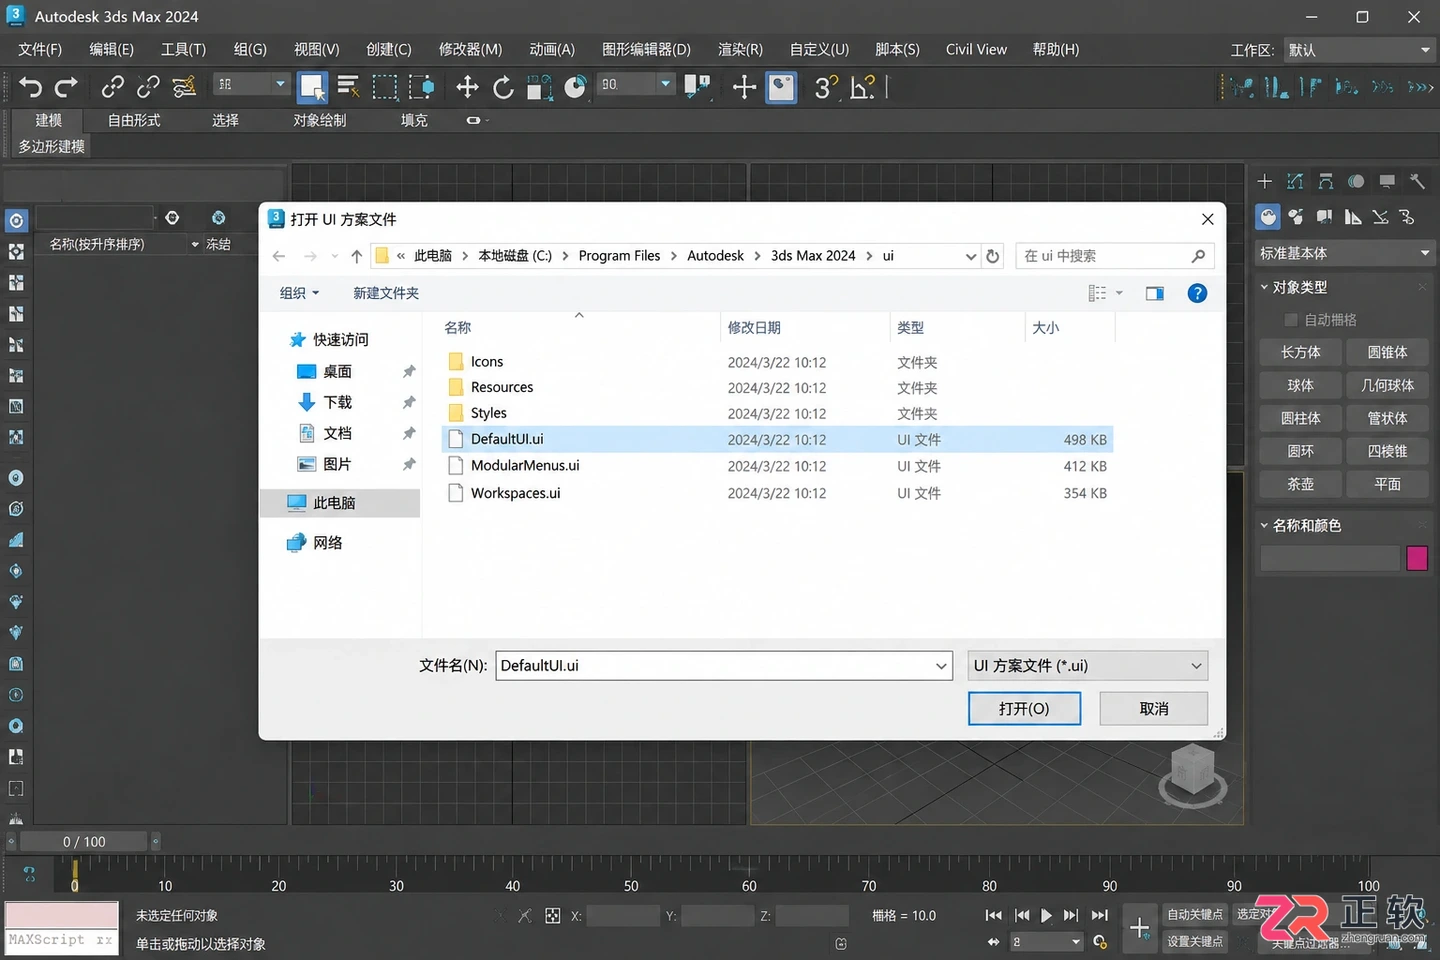Open the UI 方案文件 (*.ui) file type dropdown
The image size is (1440, 960).
(x=1088, y=666)
